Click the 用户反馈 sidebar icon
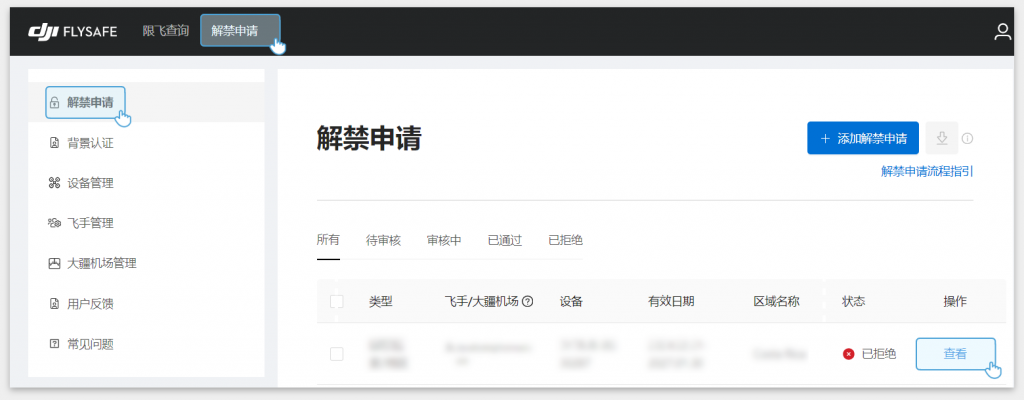Image resolution: width=1024 pixels, height=400 pixels. (x=55, y=304)
